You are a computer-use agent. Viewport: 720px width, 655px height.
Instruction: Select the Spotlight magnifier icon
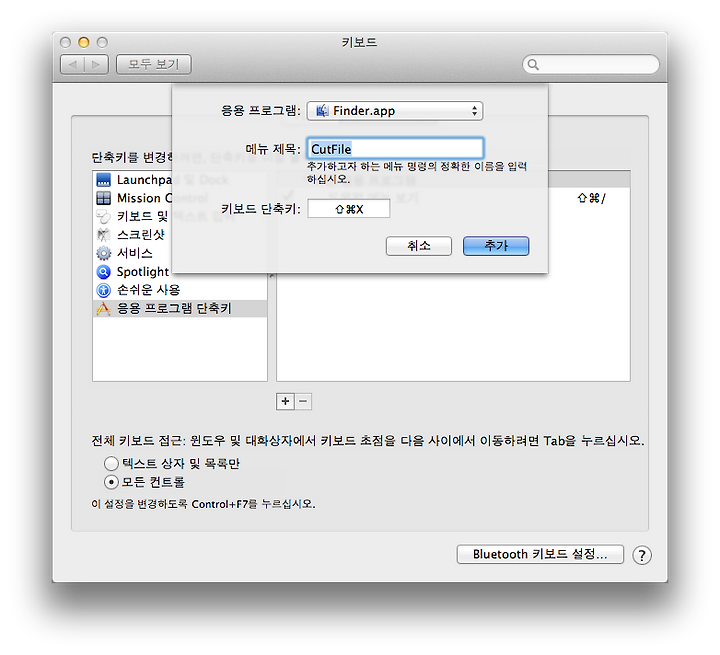tap(103, 271)
